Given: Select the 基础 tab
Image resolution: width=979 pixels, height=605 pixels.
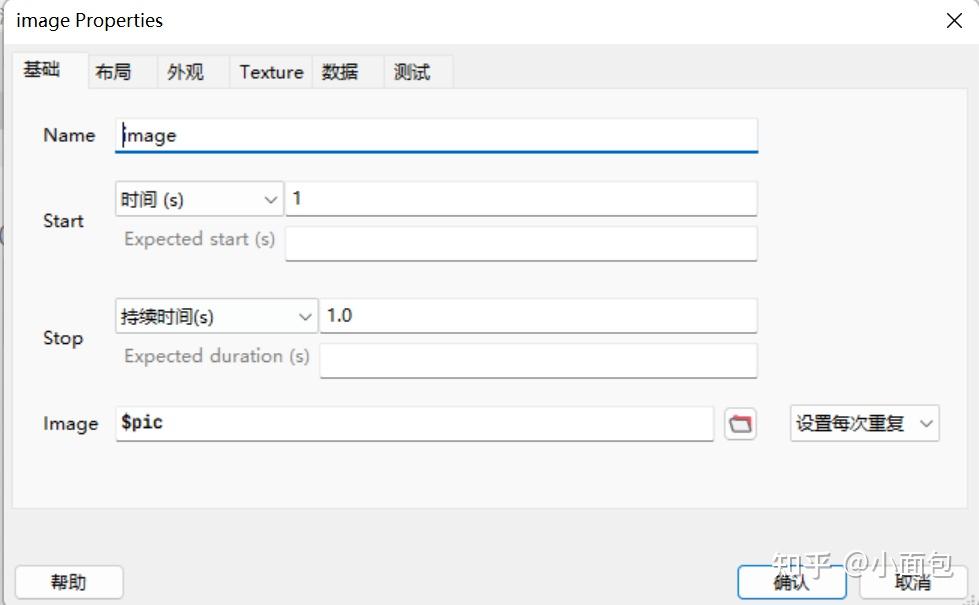Looking at the screenshot, I should [42, 70].
